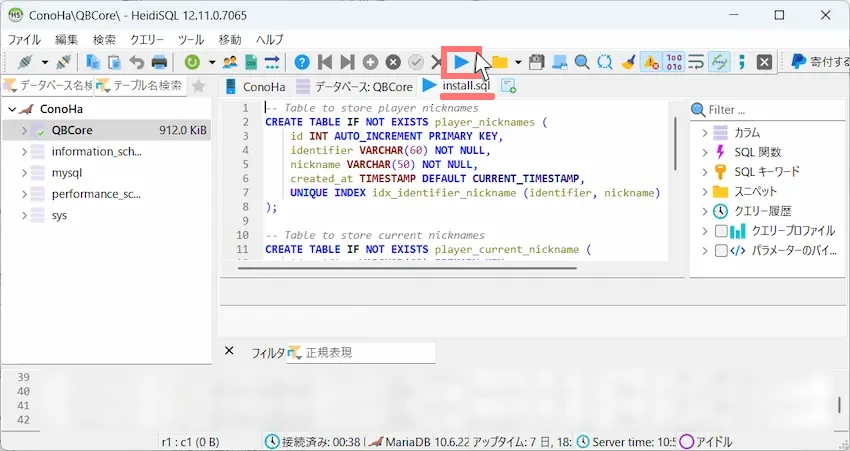Toggle the binary 100 010 display icon
Image resolution: width=850 pixels, height=451 pixels.
[674, 62]
